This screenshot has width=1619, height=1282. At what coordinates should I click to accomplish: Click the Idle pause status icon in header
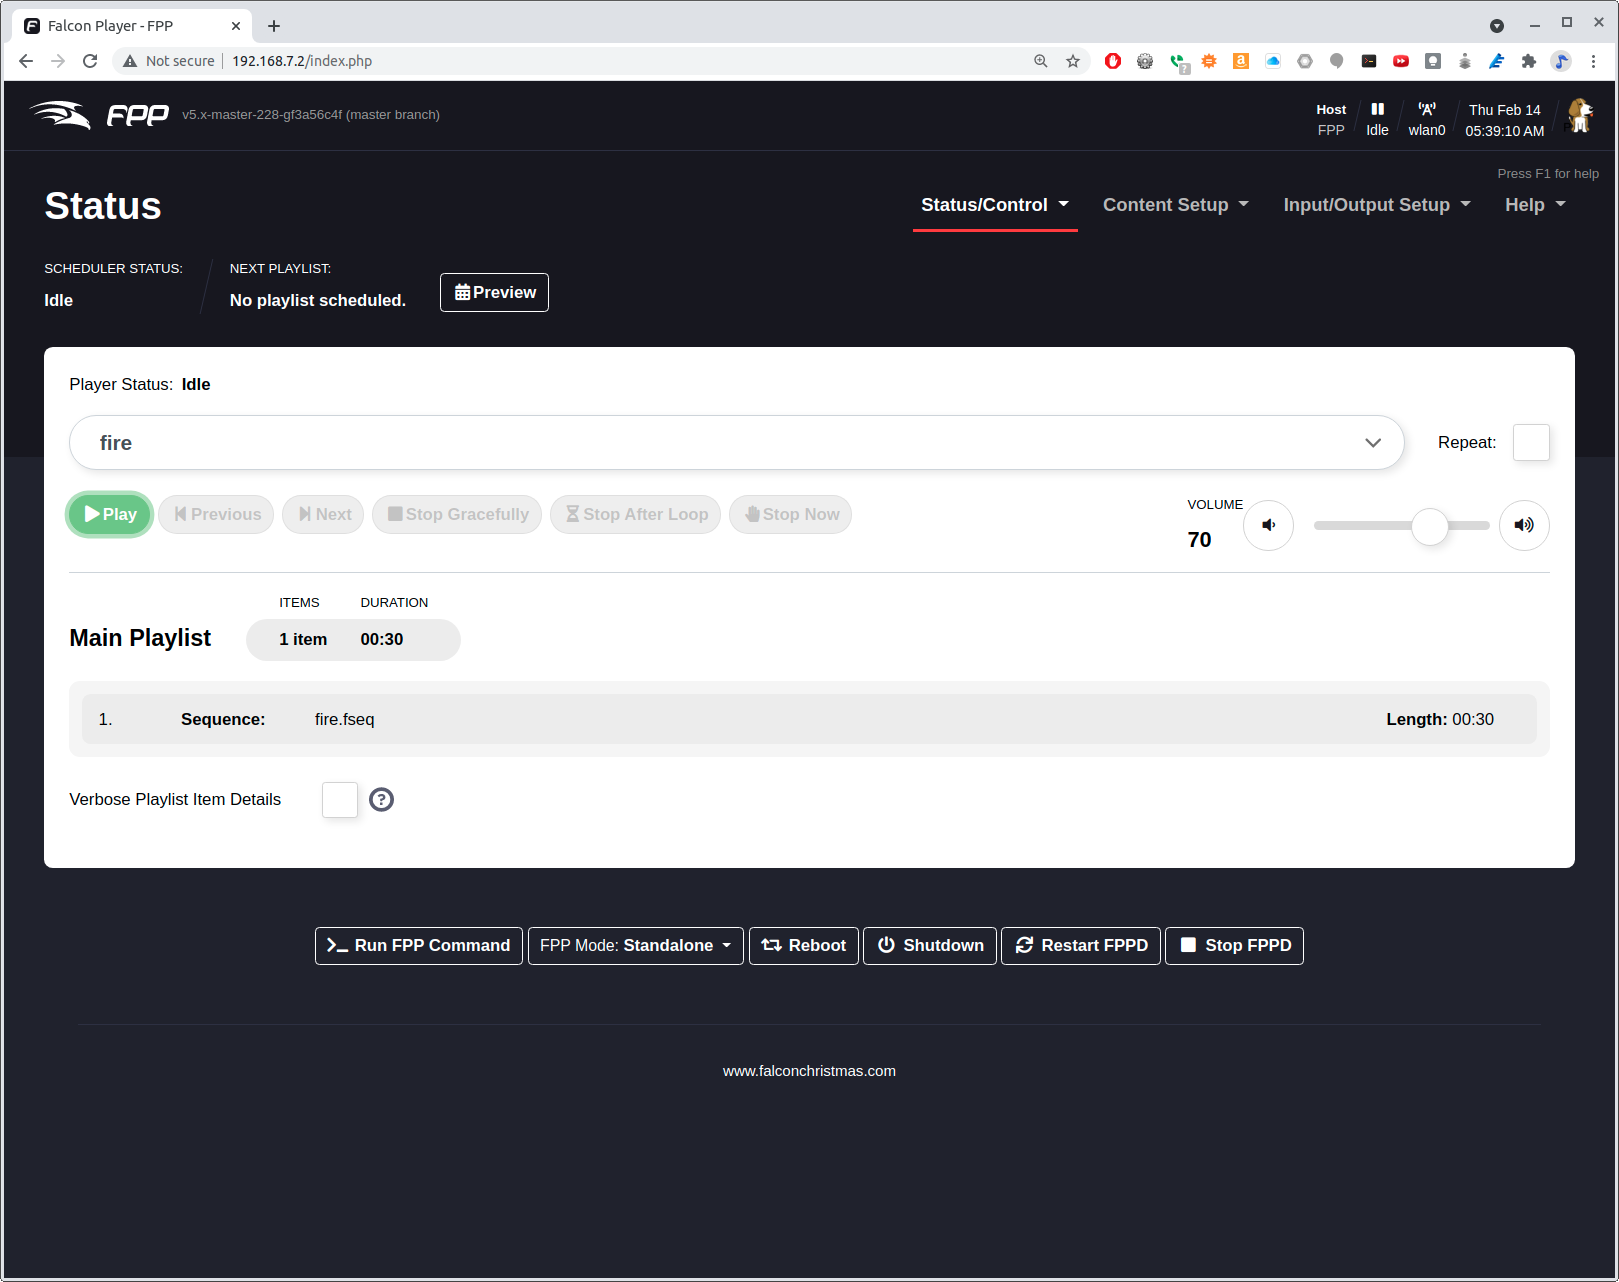click(x=1377, y=109)
